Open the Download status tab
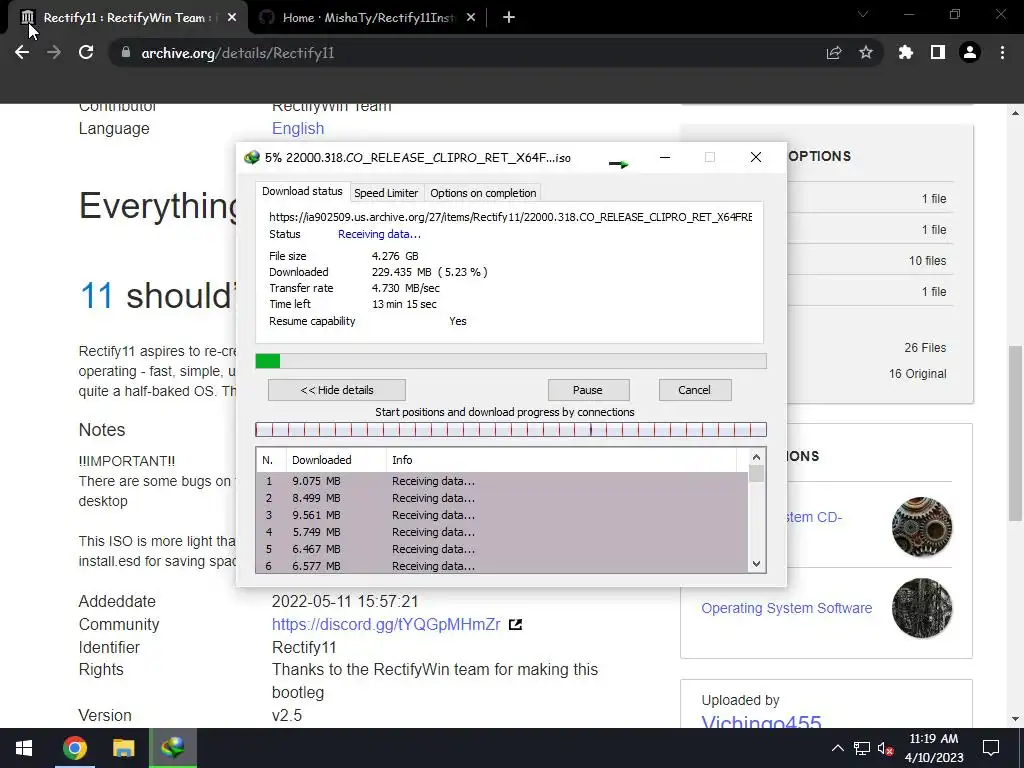Image resolution: width=1024 pixels, height=768 pixels. pos(302,191)
